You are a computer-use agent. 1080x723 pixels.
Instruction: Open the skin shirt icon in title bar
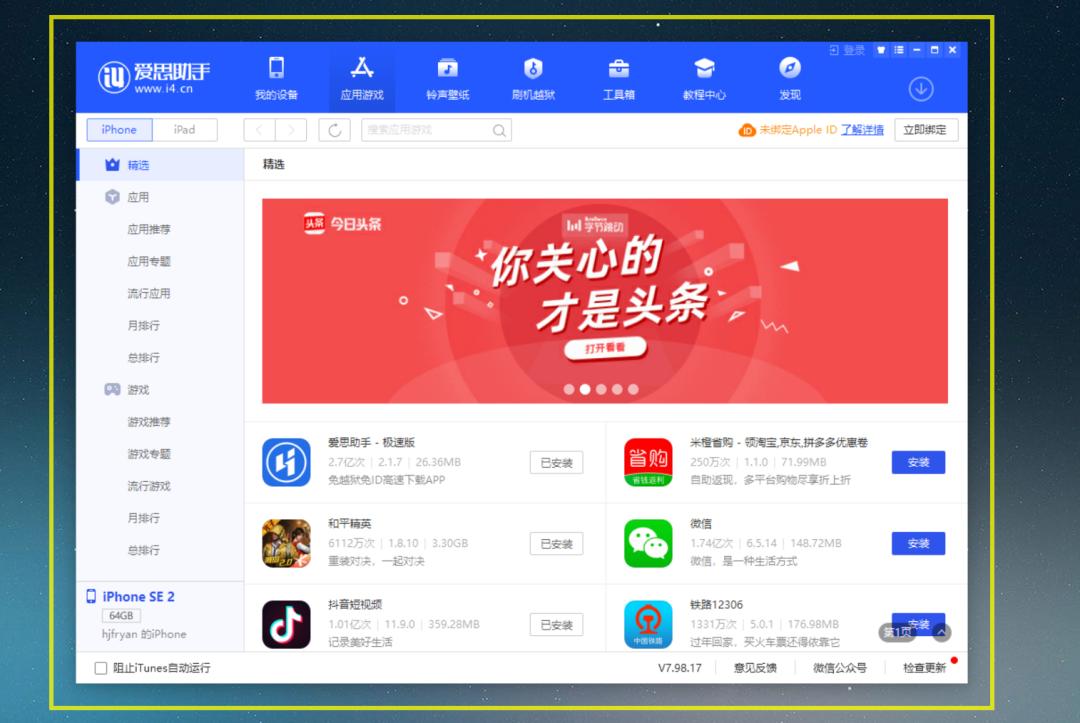tap(880, 50)
